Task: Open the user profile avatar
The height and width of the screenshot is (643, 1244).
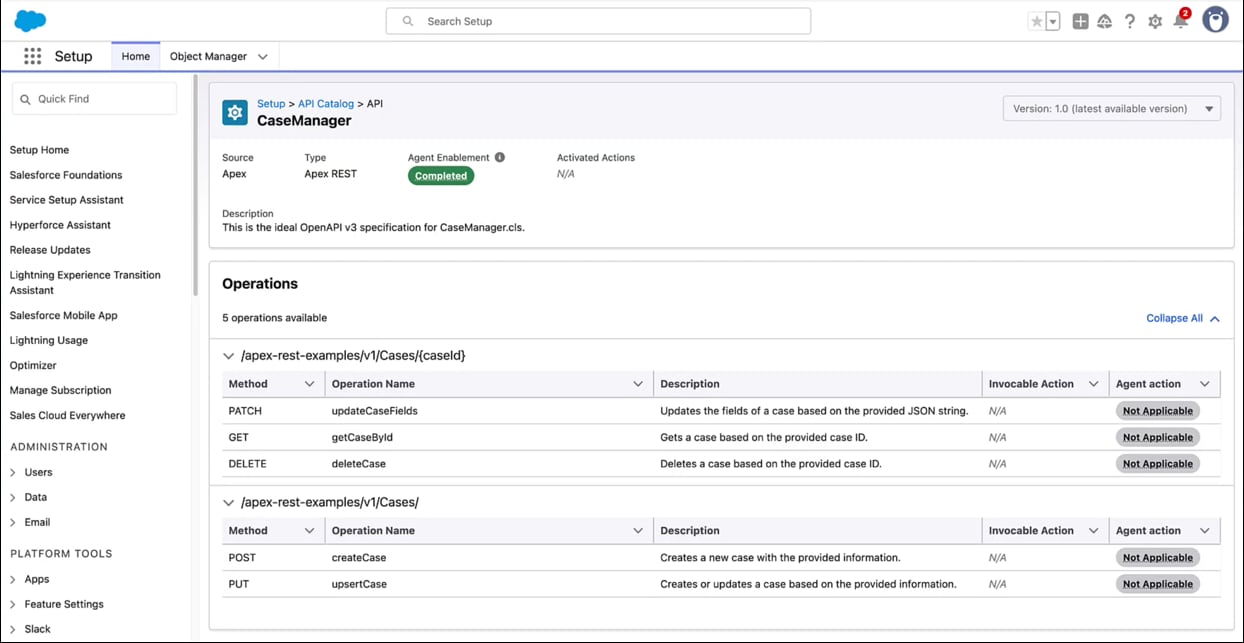Action: tap(1215, 20)
